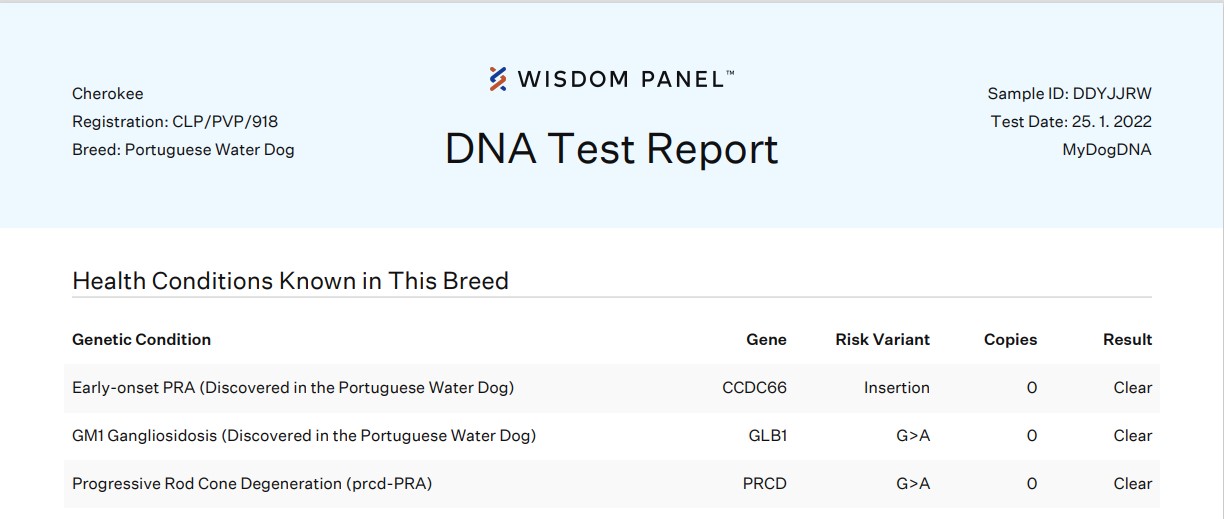Select the GM1 Gangliosidosis condition row
The width and height of the screenshot is (1224, 519).
point(304,436)
